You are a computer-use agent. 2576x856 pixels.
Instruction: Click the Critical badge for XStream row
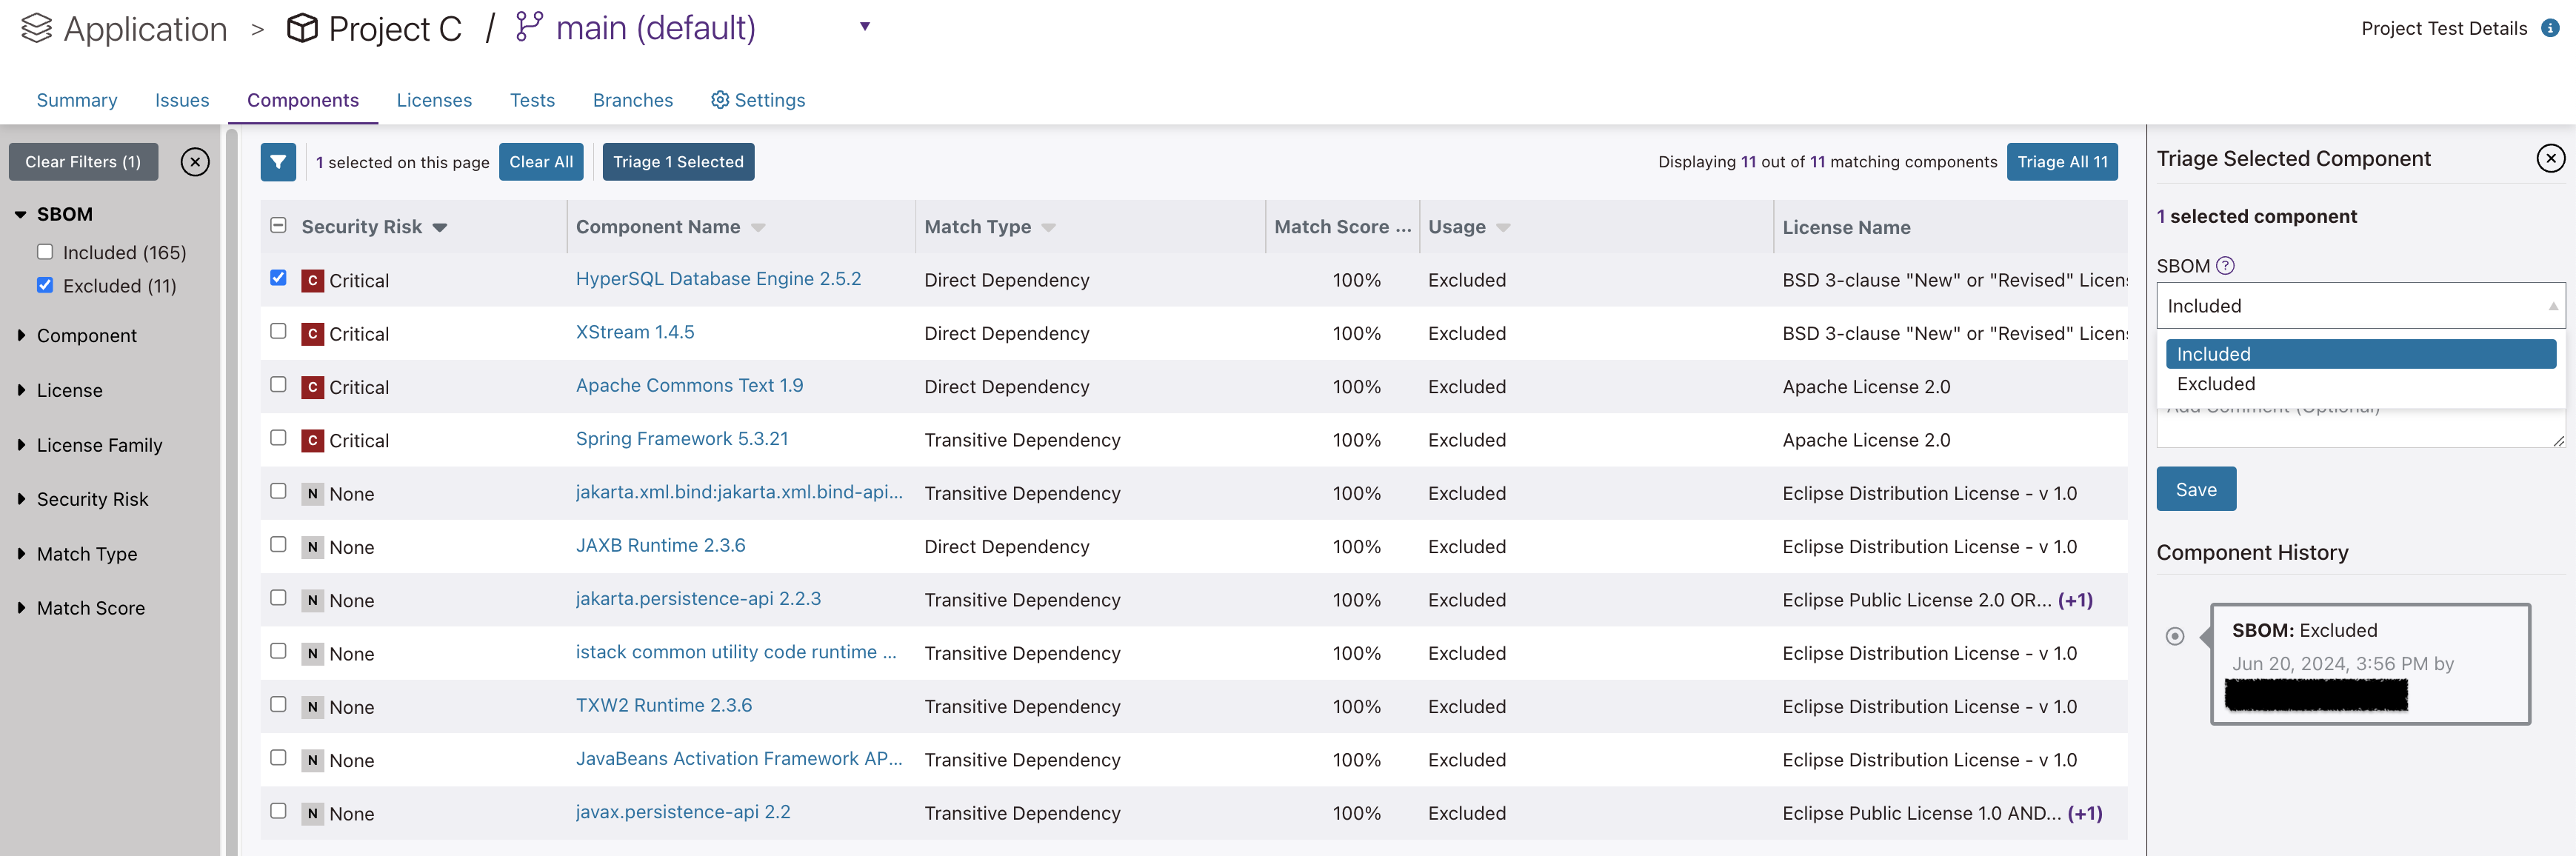pyautogui.click(x=313, y=334)
